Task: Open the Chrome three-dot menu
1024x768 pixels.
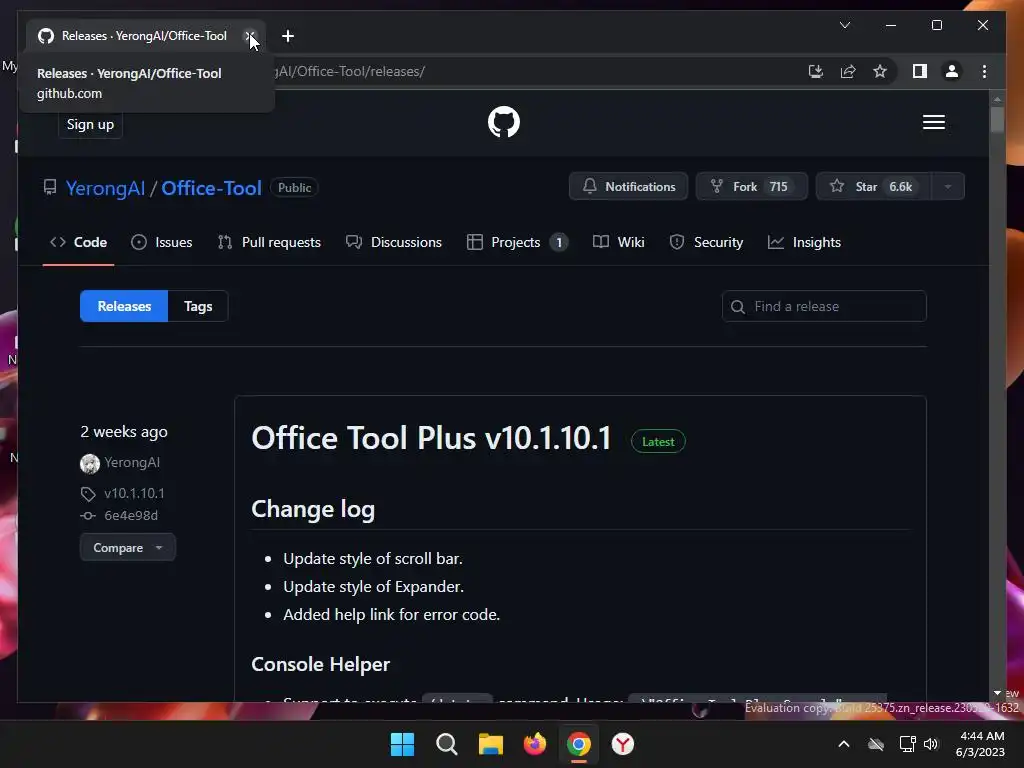Action: point(984,71)
